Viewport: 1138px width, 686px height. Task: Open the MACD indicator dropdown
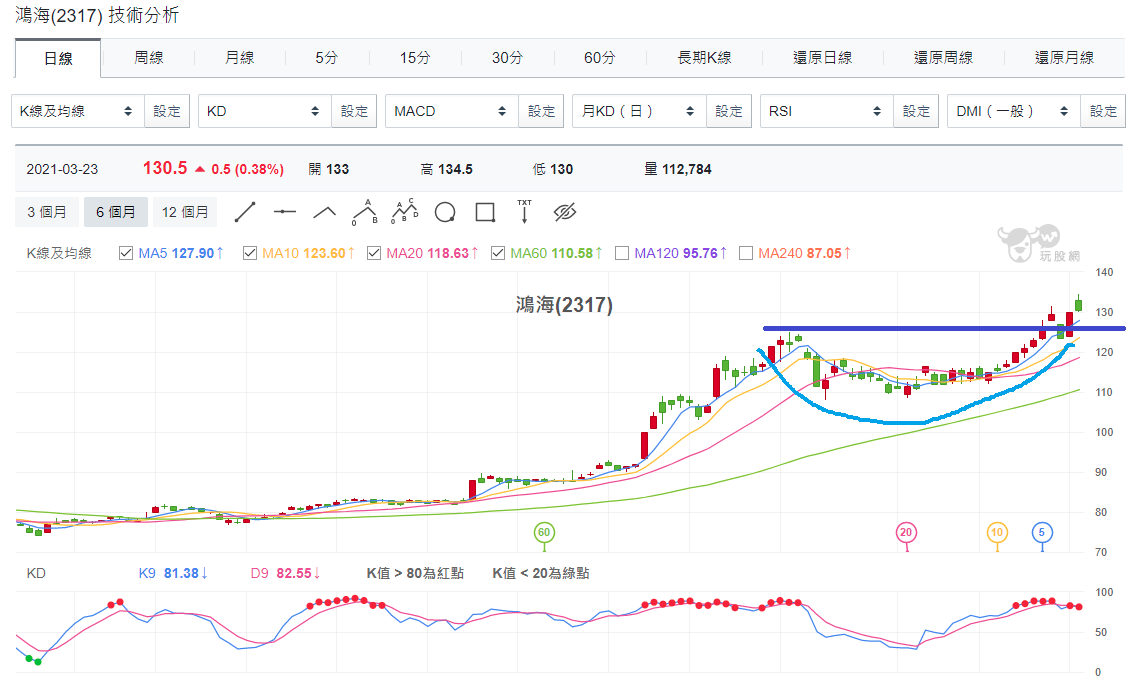coord(452,111)
